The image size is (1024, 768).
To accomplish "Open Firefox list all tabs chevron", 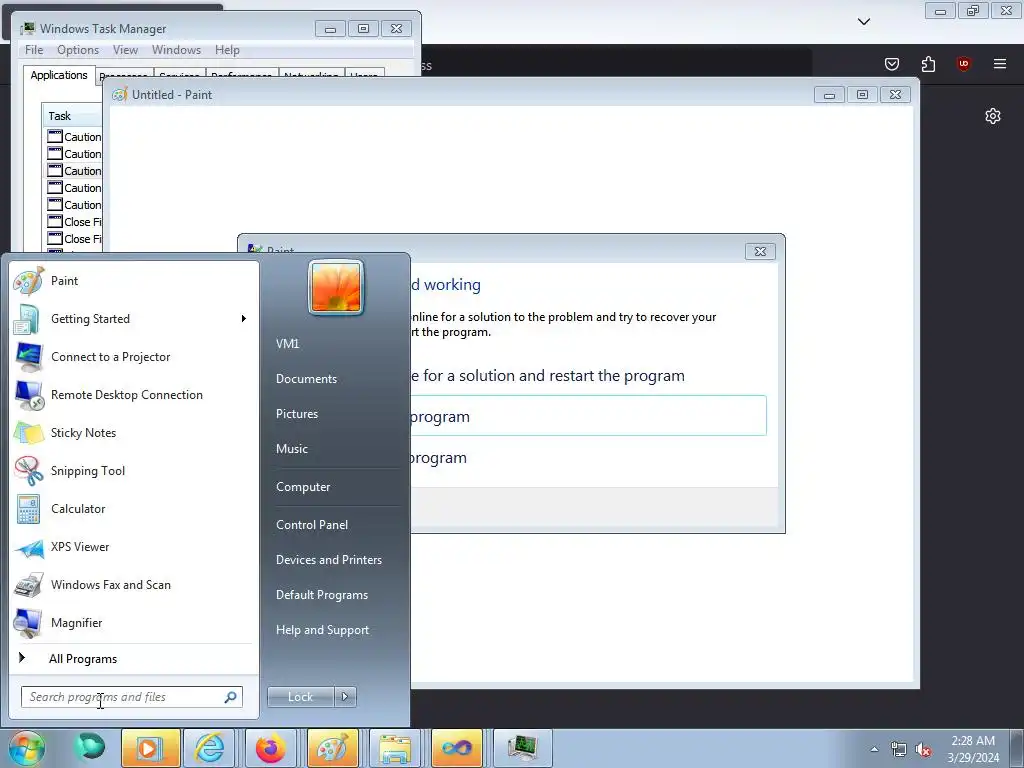I will click(864, 22).
